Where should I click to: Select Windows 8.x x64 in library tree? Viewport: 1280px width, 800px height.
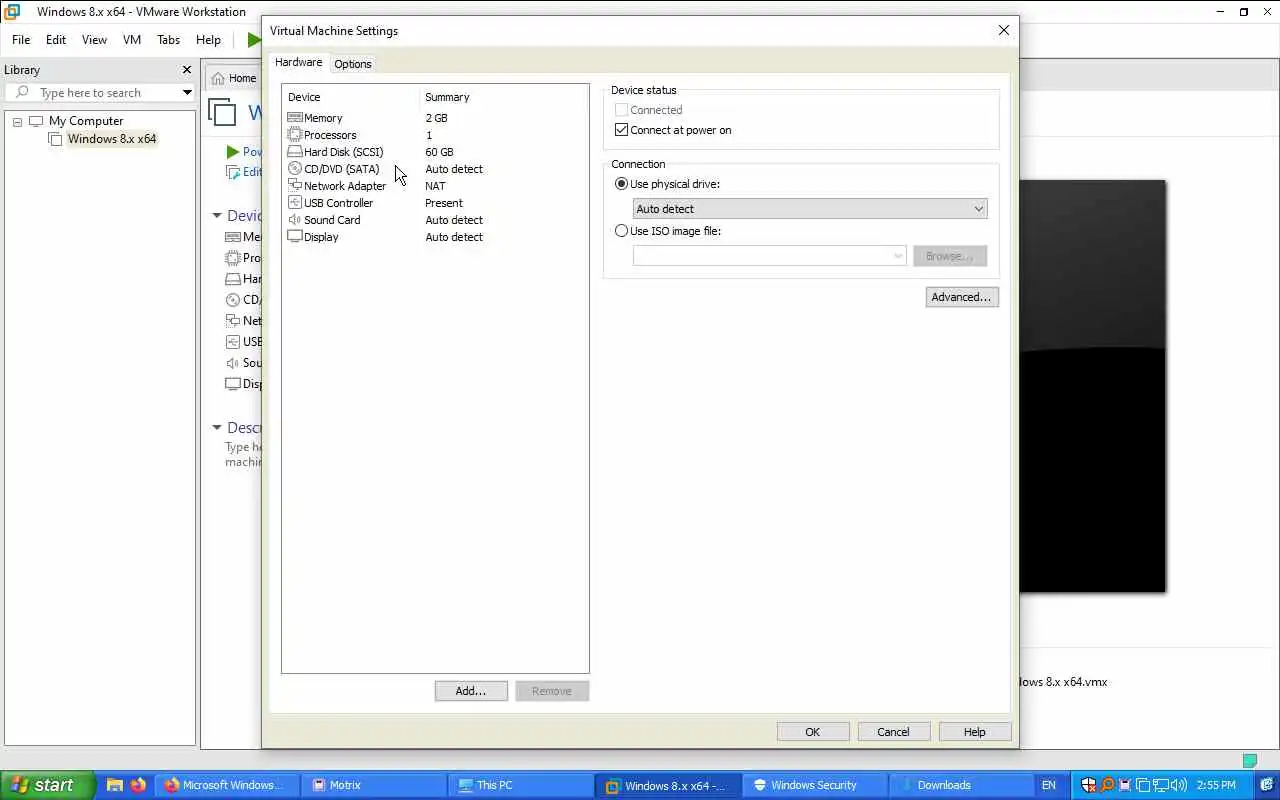pyautogui.click(x=111, y=139)
